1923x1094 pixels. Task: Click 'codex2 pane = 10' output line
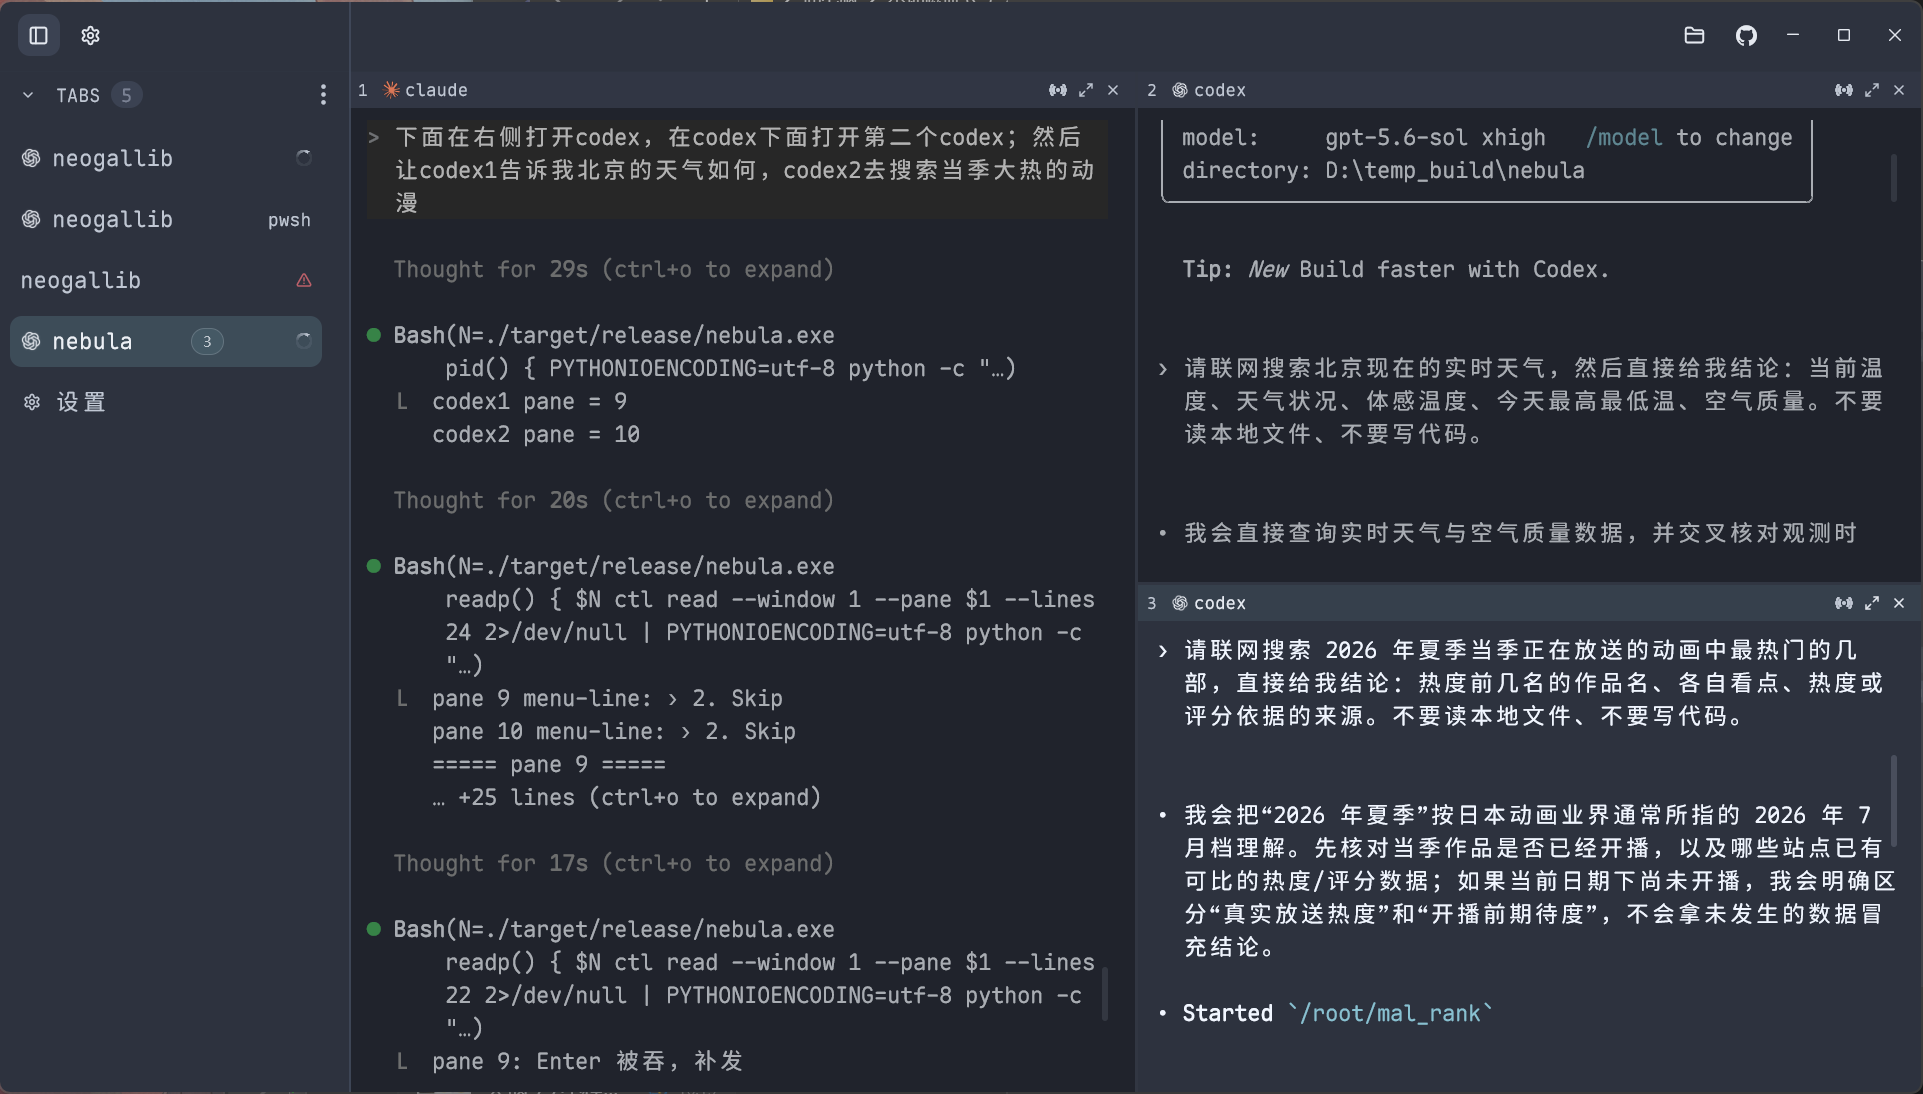point(536,434)
